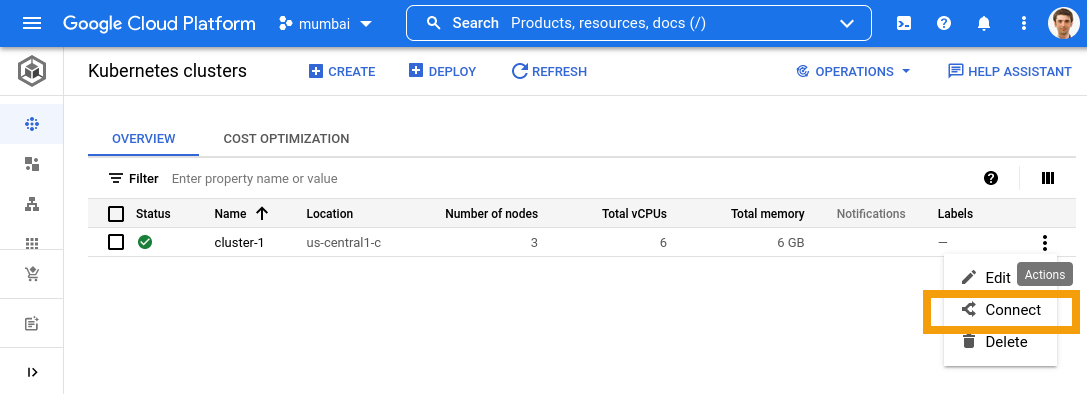1087x394 pixels.
Task: Expand the collapsed sidebar with the arrow icon
Action: coord(32,372)
